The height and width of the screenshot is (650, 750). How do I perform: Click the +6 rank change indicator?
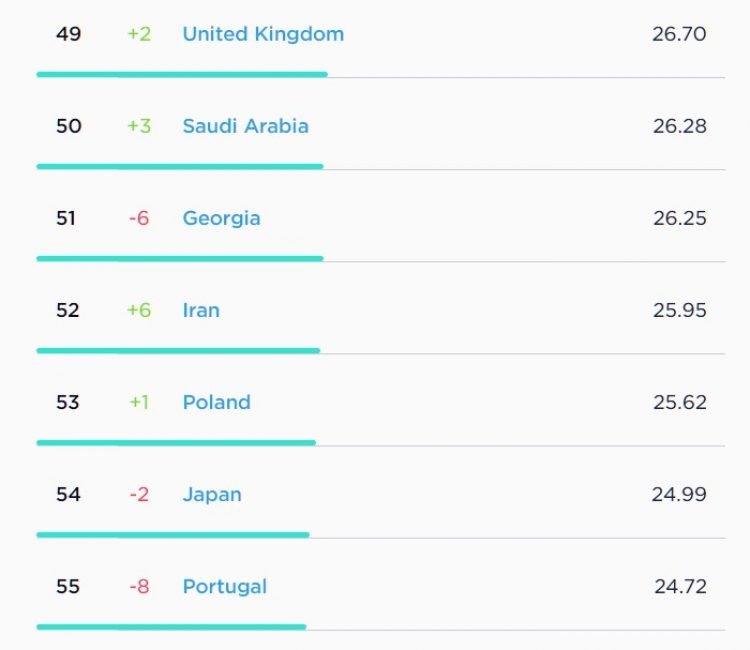coord(139,310)
